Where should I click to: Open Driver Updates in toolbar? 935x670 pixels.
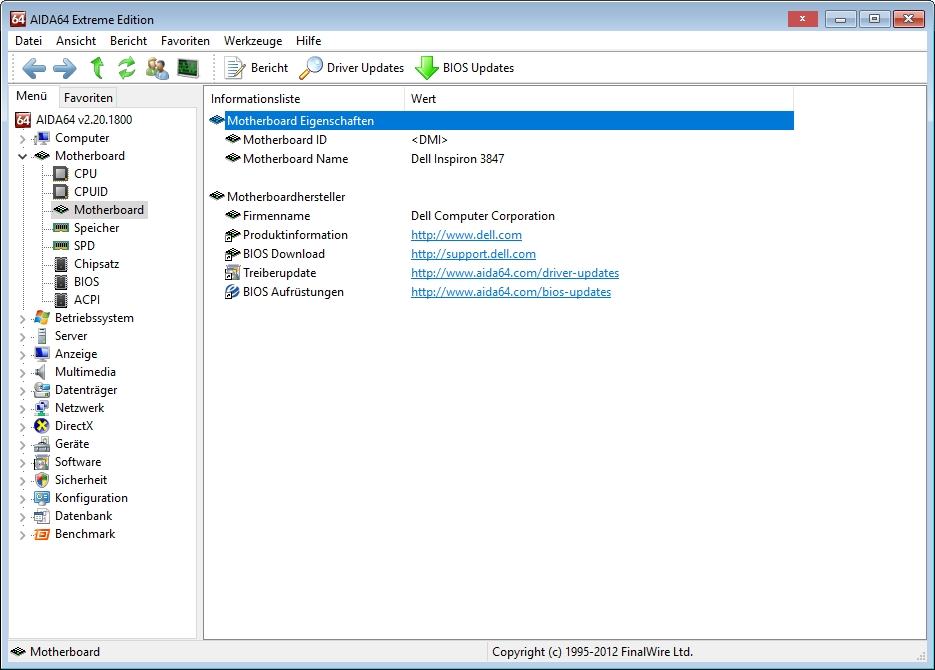click(x=351, y=68)
